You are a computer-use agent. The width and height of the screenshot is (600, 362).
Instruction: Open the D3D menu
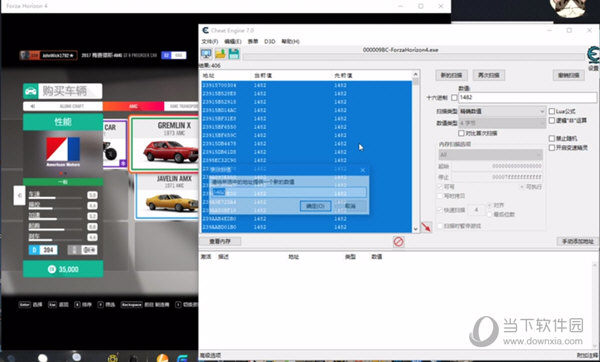pyautogui.click(x=270, y=41)
